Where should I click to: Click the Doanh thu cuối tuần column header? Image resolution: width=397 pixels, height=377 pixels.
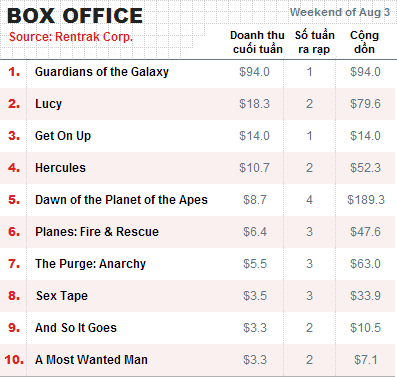(x=257, y=42)
